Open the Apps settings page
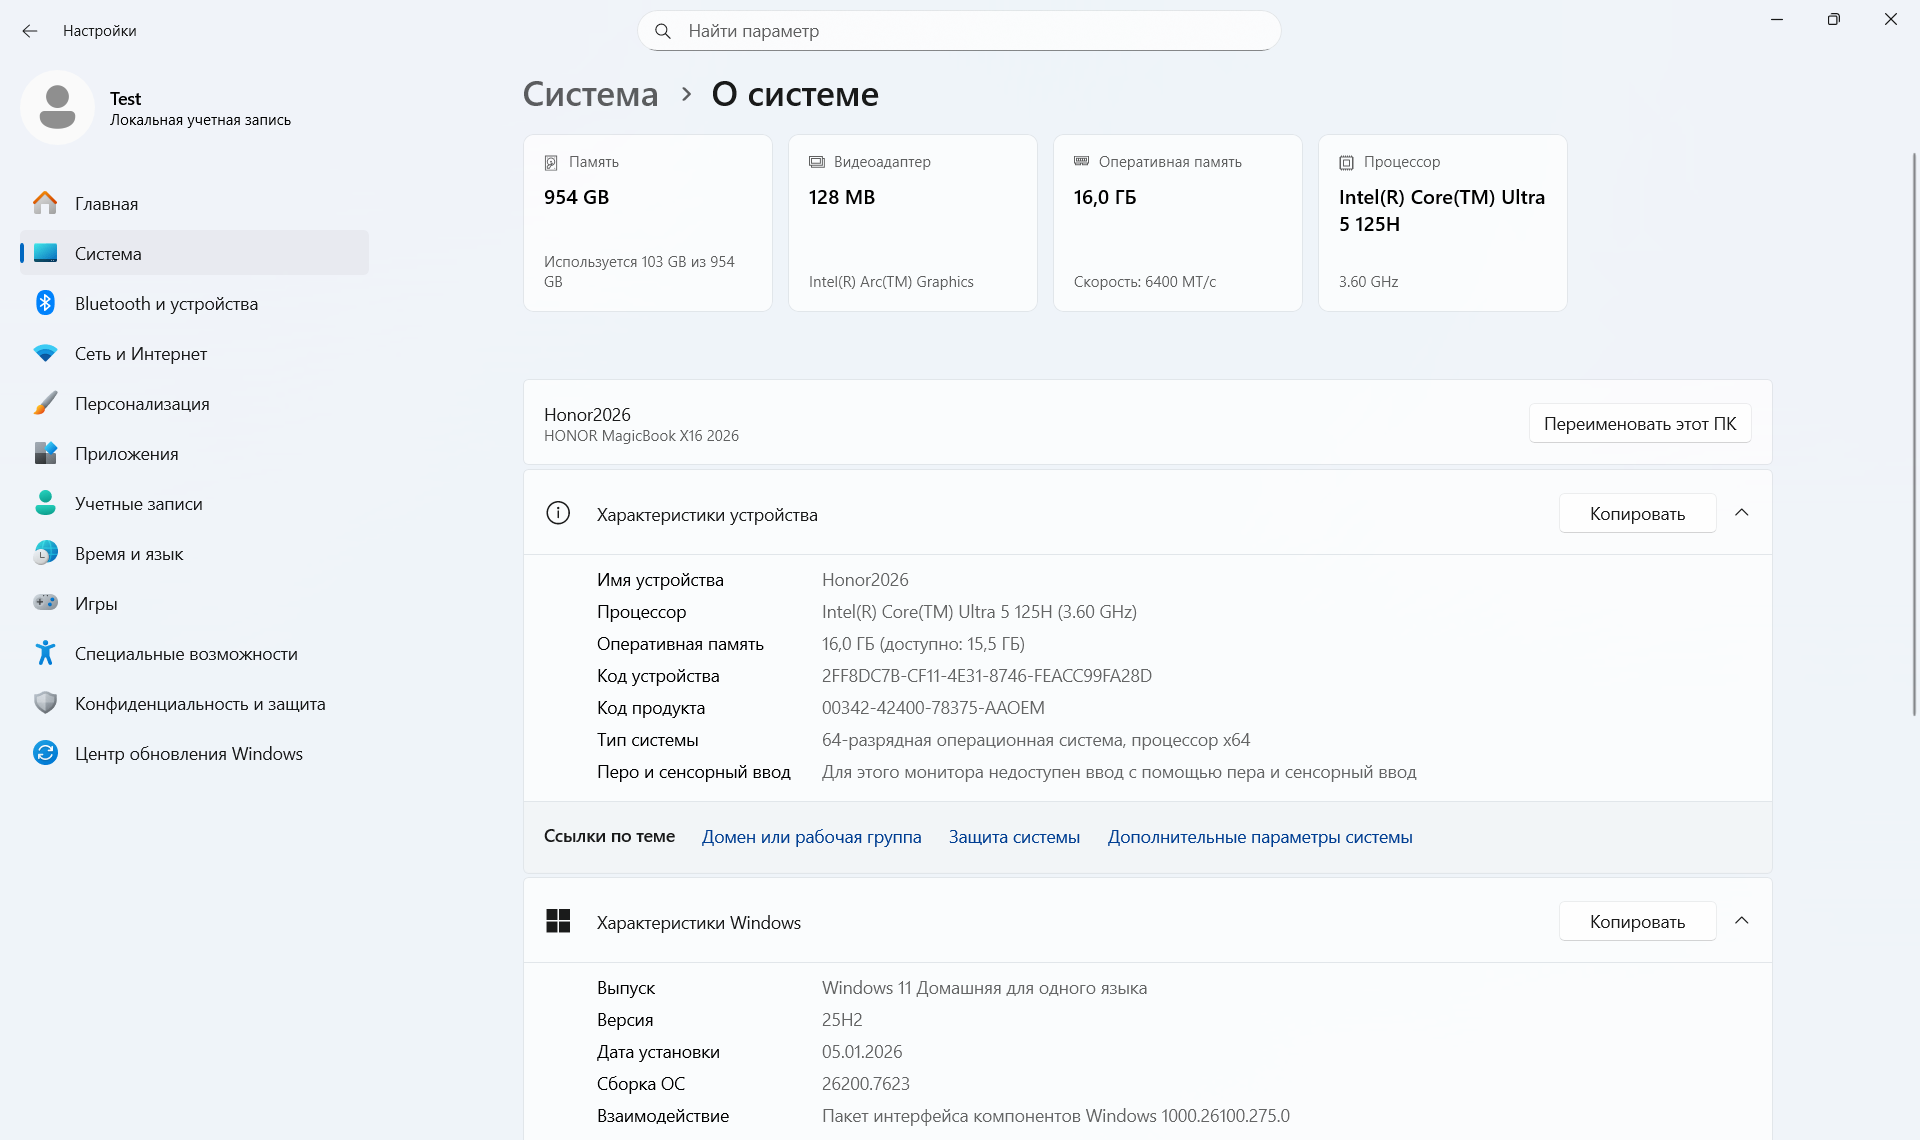 pyautogui.click(x=126, y=454)
